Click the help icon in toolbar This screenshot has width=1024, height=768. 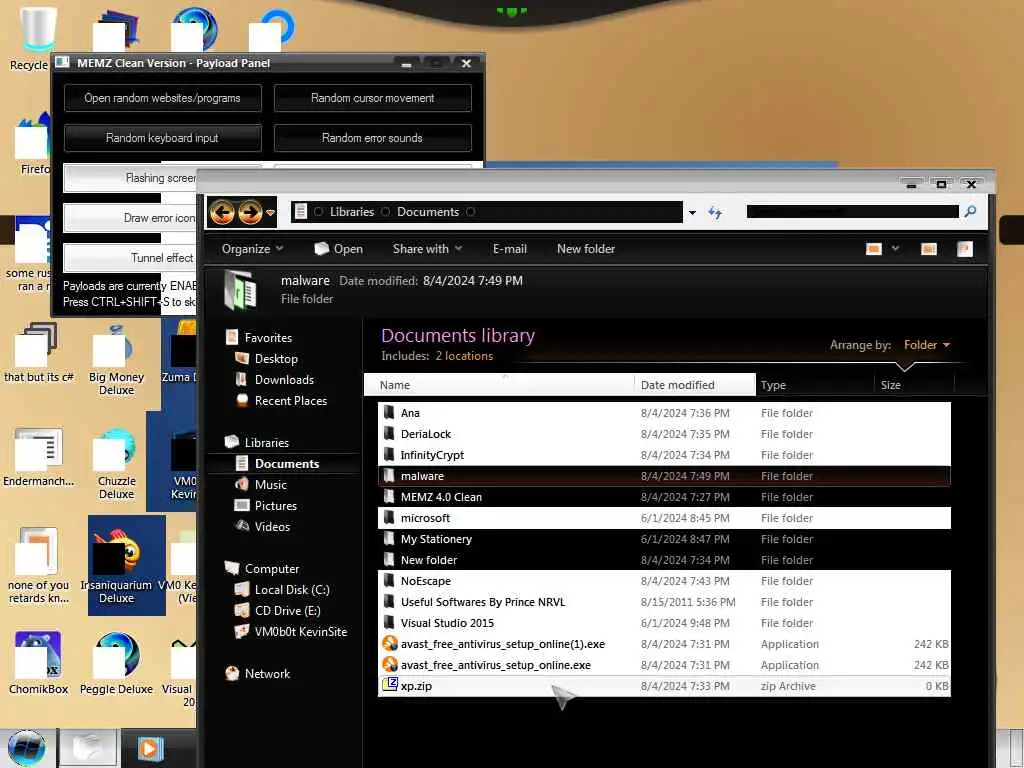(x=965, y=249)
